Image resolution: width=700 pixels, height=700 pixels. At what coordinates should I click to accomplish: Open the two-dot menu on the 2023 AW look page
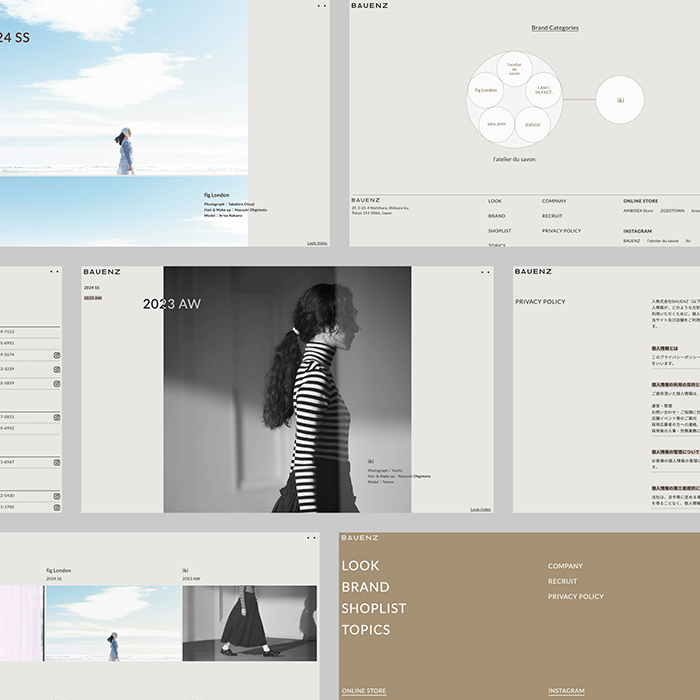point(485,272)
